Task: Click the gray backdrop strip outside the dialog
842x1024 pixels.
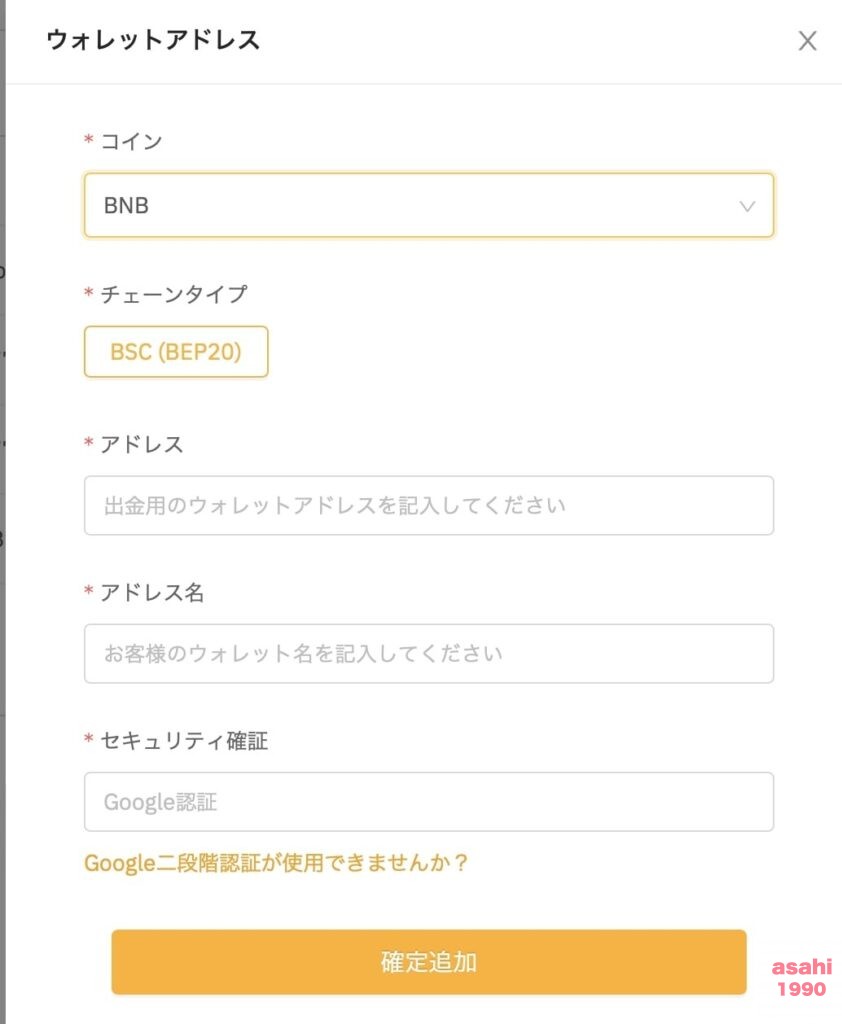Action: [x=3, y=512]
